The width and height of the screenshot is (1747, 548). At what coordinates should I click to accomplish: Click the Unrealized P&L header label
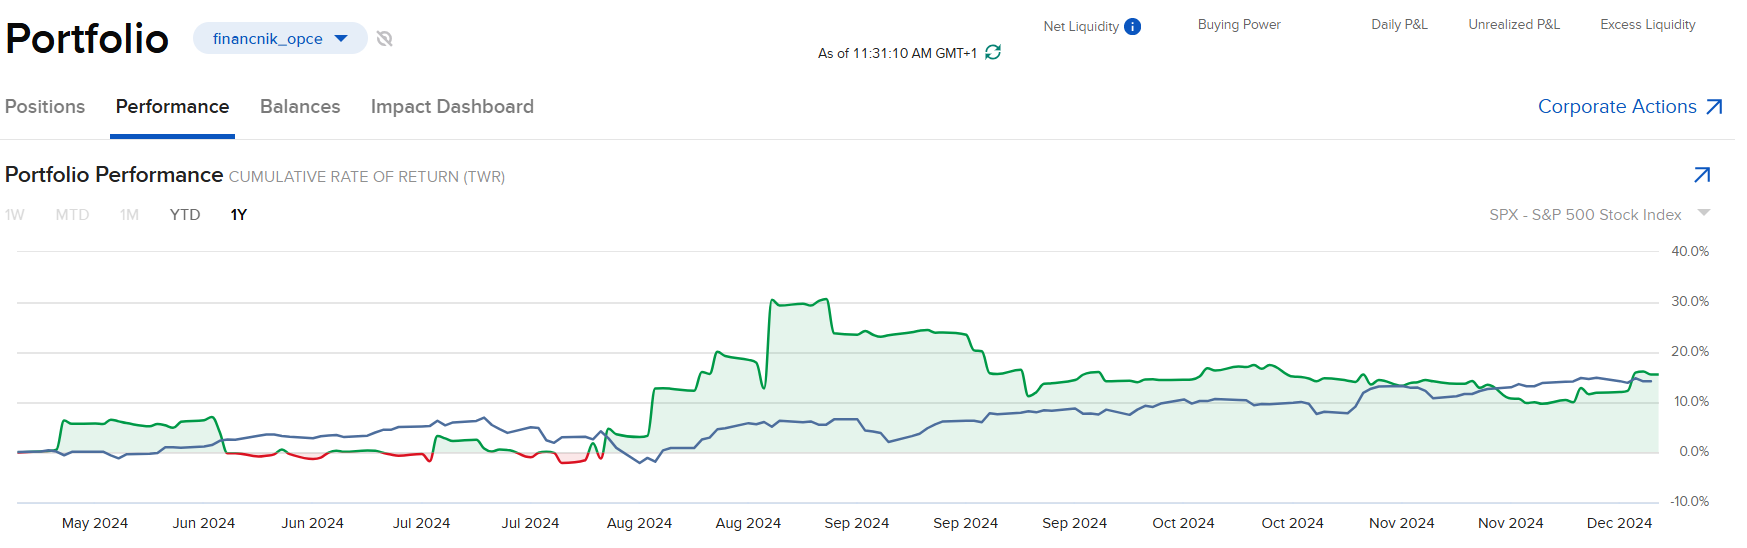point(1513,25)
